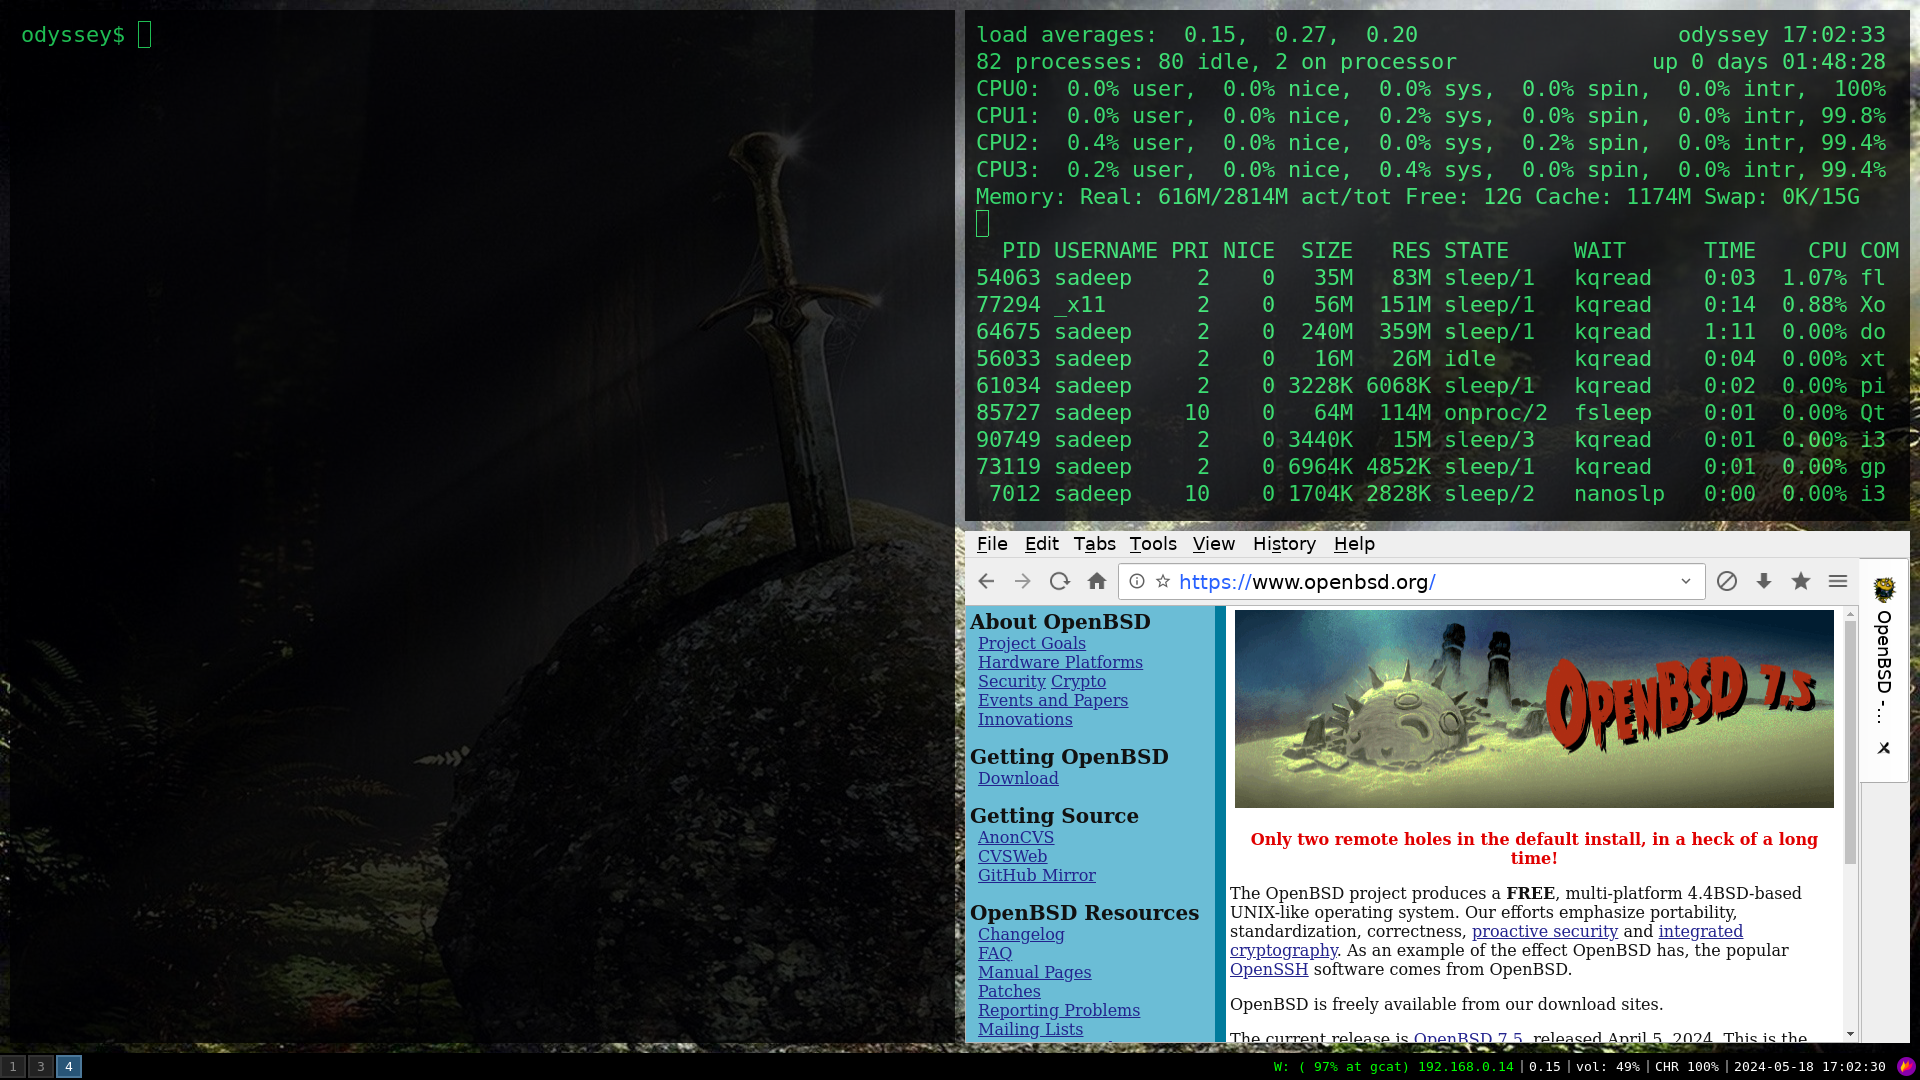Open the View menu
The image size is (1920, 1080).
point(1213,544)
